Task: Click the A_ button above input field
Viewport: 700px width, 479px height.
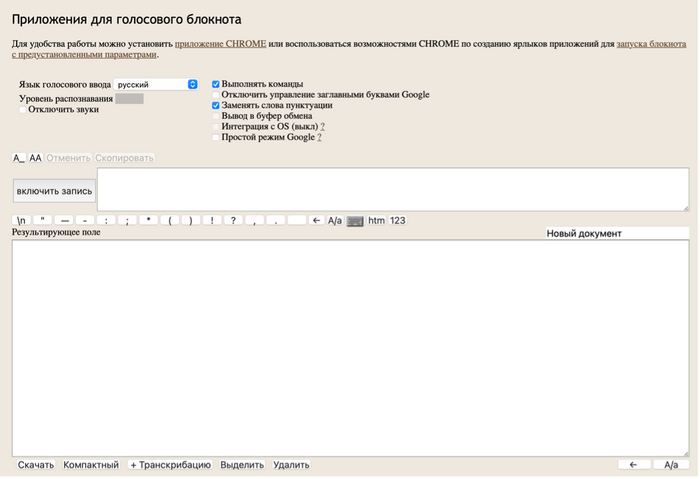Action: click(19, 158)
